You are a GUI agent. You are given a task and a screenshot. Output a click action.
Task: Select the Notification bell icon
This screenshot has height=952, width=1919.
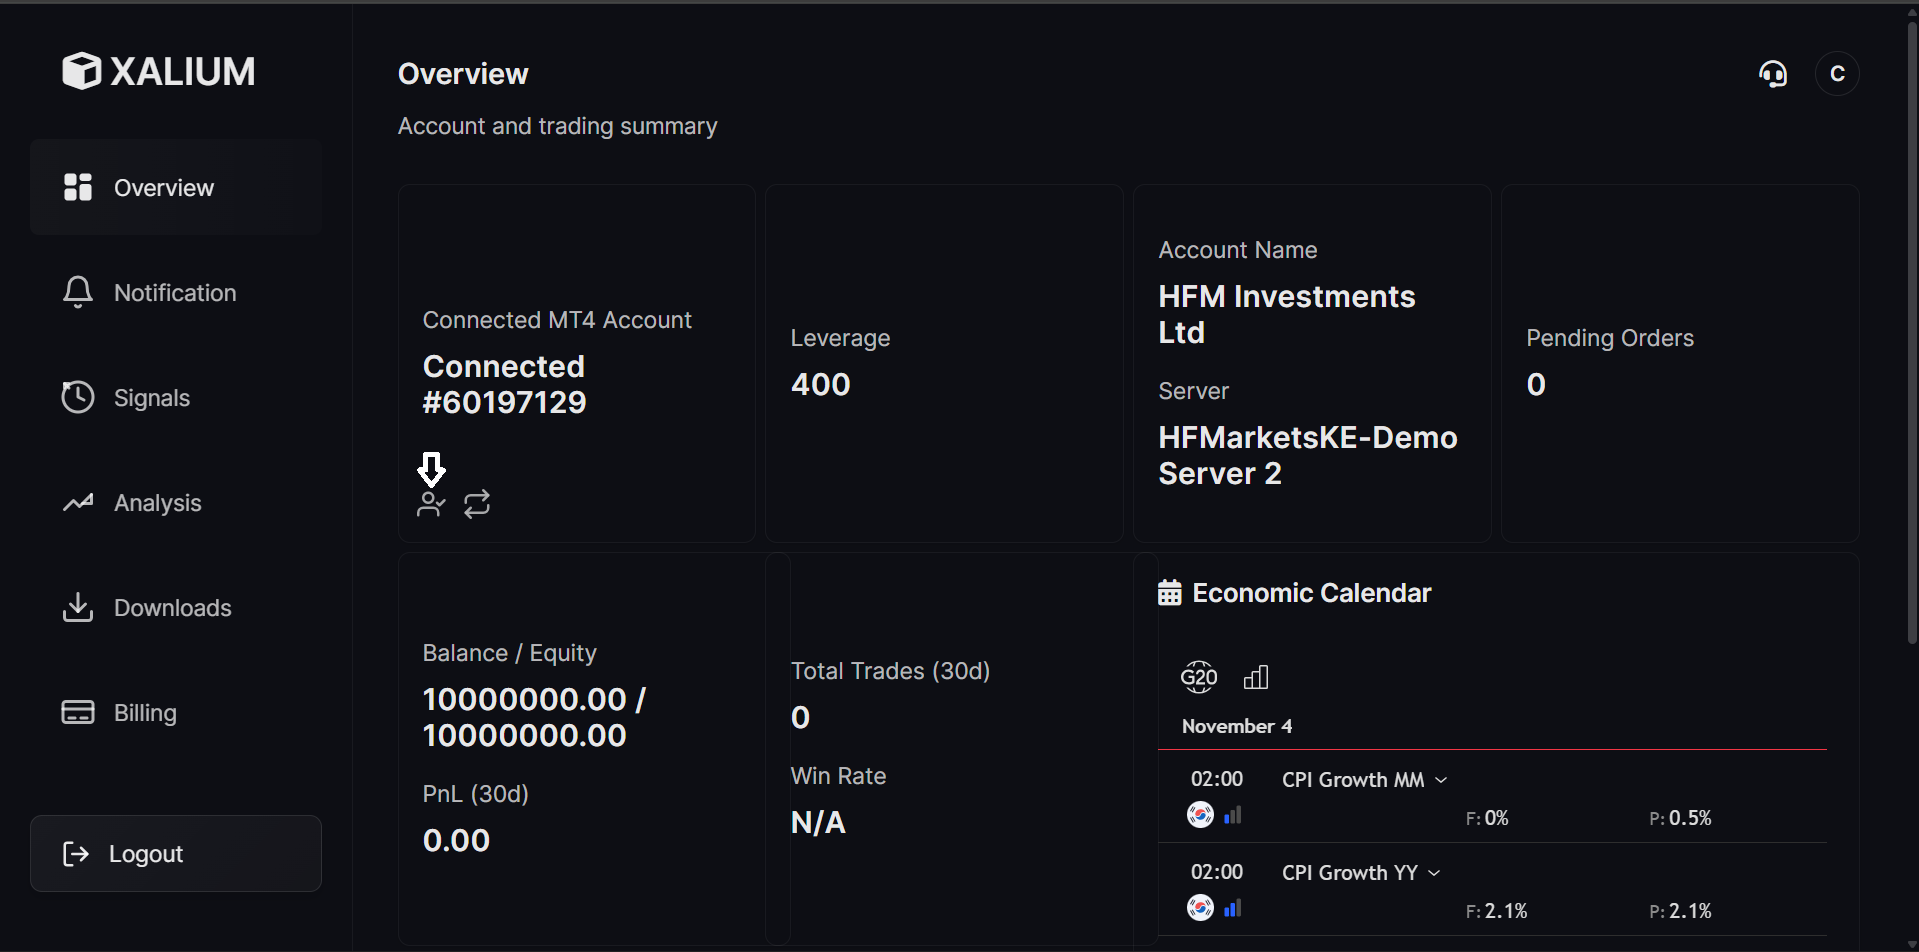tap(77, 292)
